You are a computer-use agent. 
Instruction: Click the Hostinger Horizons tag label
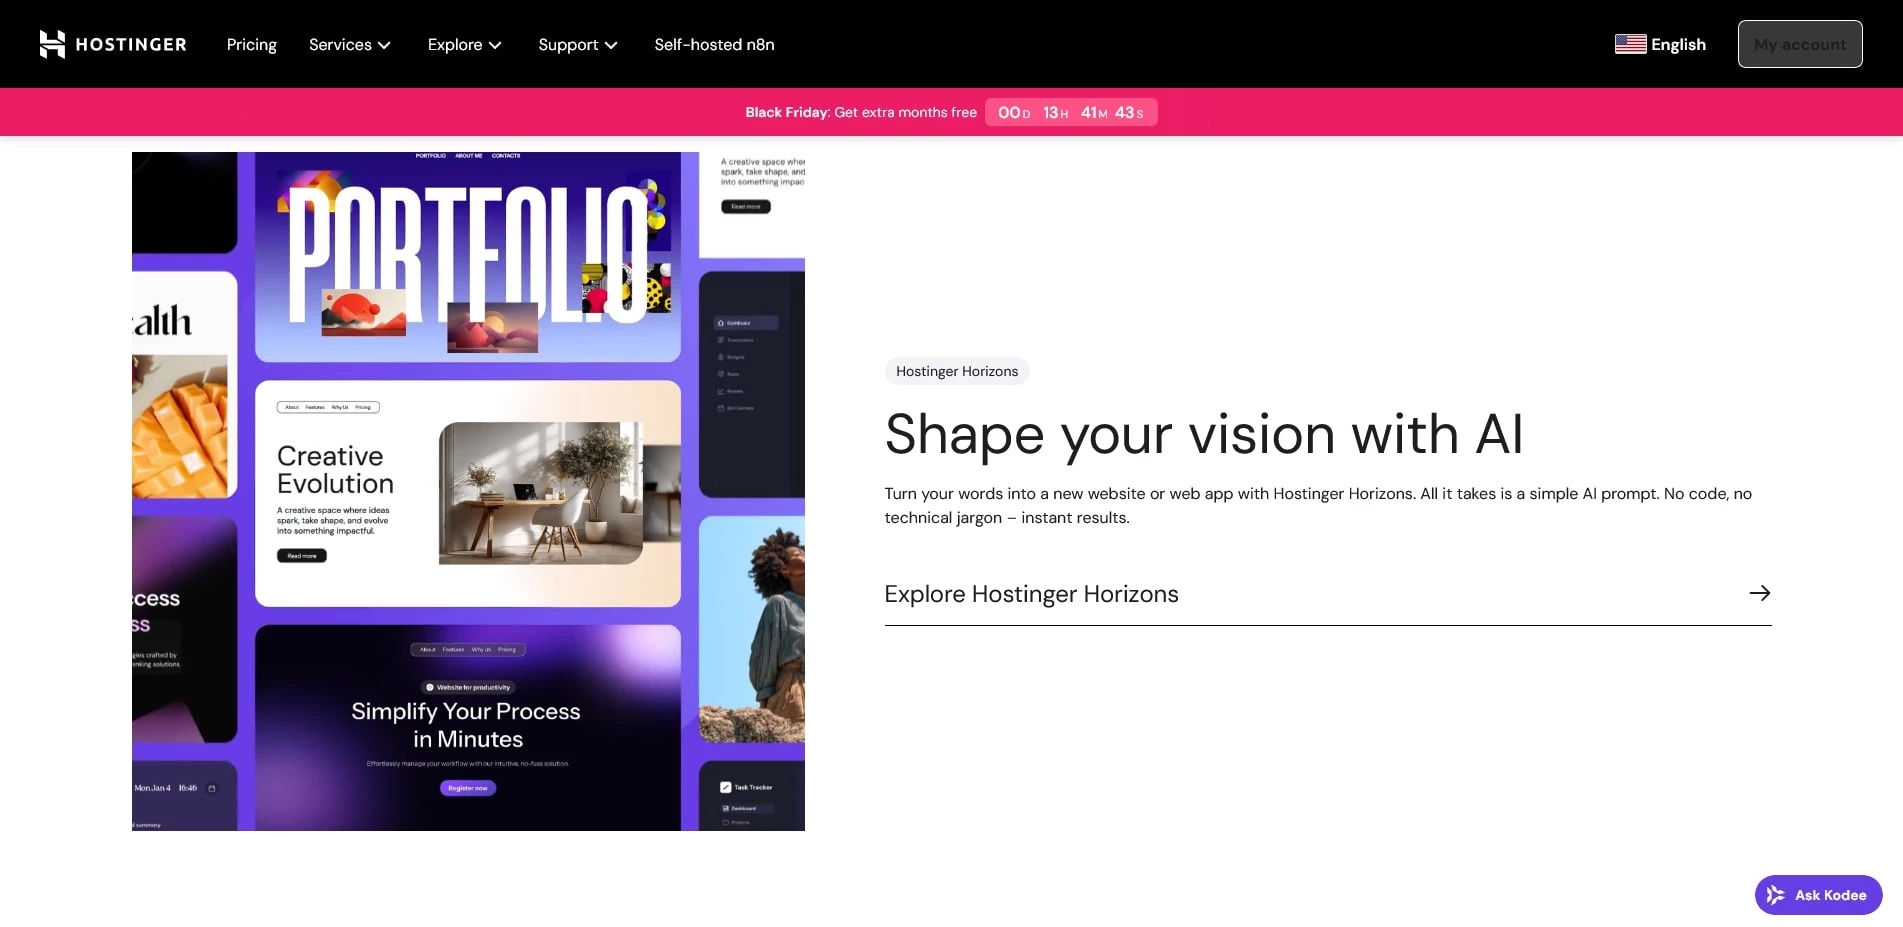[x=956, y=371]
